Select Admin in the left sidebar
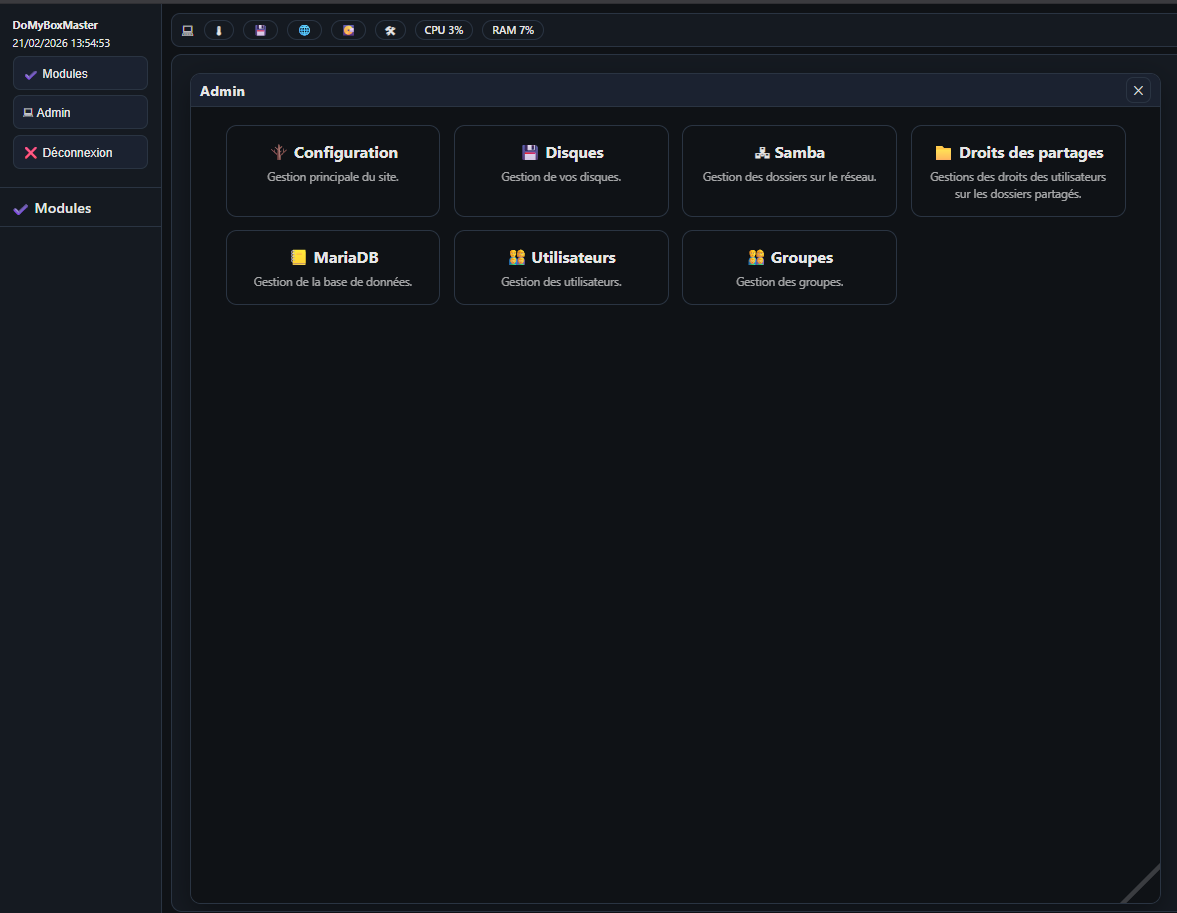The height and width of the screenshot is (913, 1177). (x=80, y=113)
